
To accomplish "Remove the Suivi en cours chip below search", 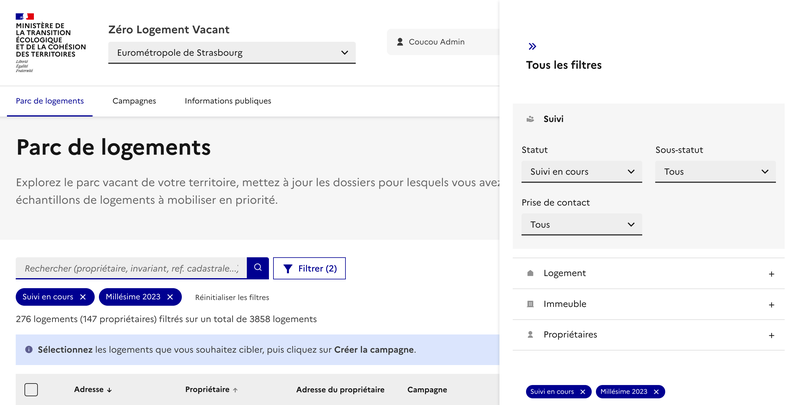I will click(83, 297).
